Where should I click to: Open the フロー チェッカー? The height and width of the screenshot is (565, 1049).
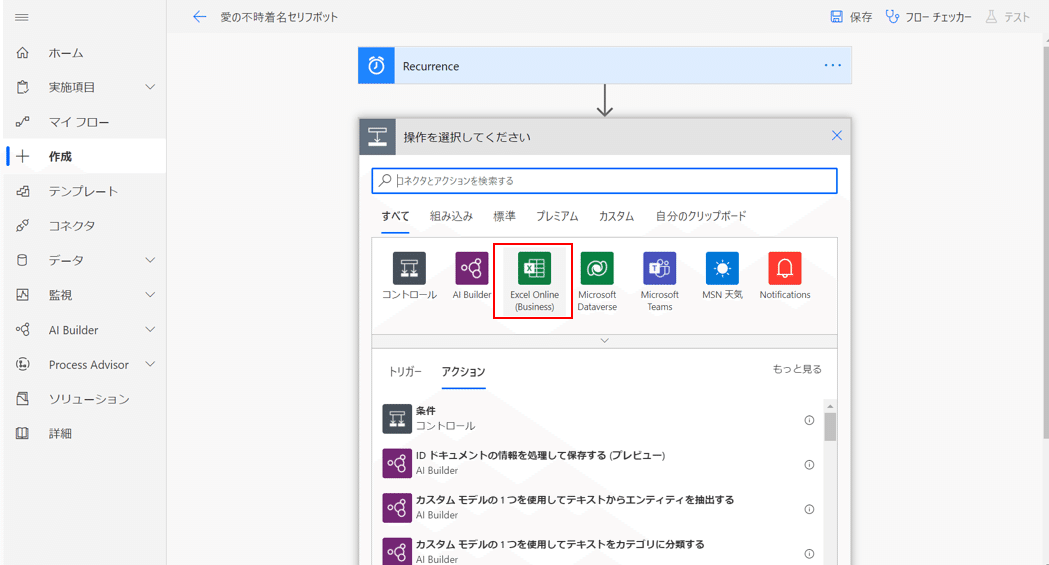(928, 17)
